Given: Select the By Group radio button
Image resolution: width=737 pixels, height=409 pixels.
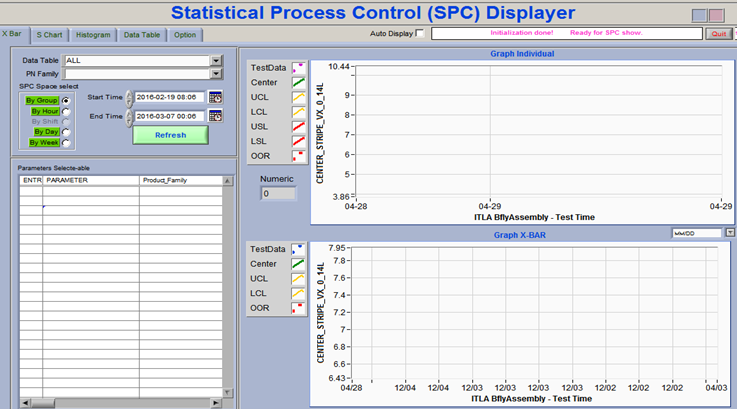Looking at the screenshot, I should coord(66,101).
